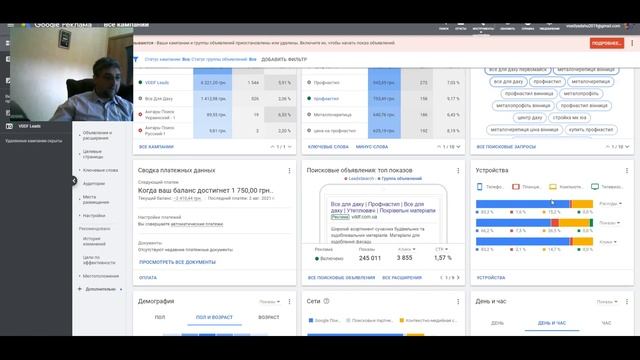Click the help icon next to Сети
The width and height of the screenshot is (640, 360).
click(326, 301)
